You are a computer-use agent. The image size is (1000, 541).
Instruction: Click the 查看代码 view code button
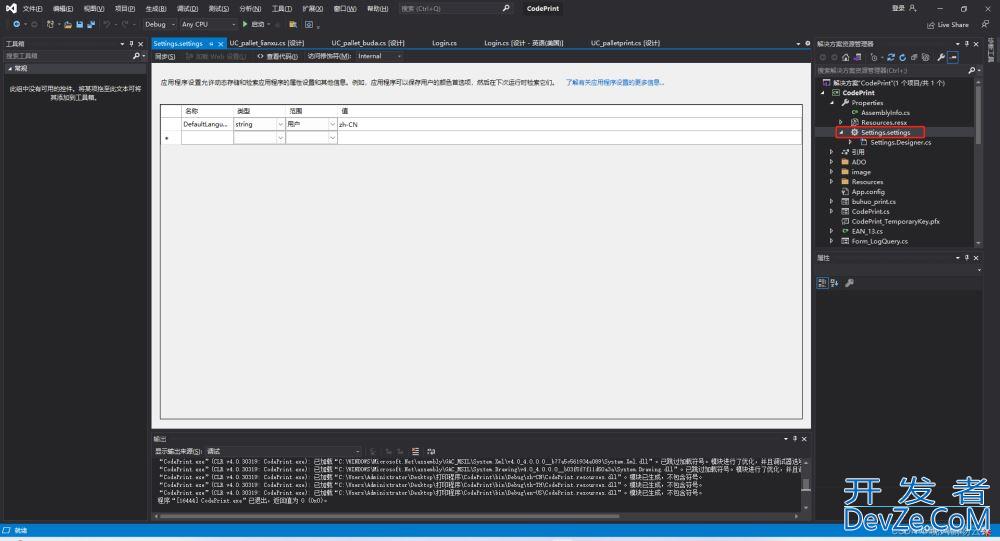[x=277, y=56]
